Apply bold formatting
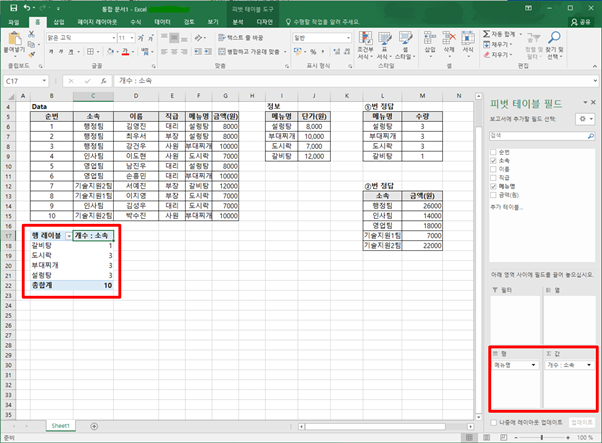602x443 pixels. click(51, 51)
